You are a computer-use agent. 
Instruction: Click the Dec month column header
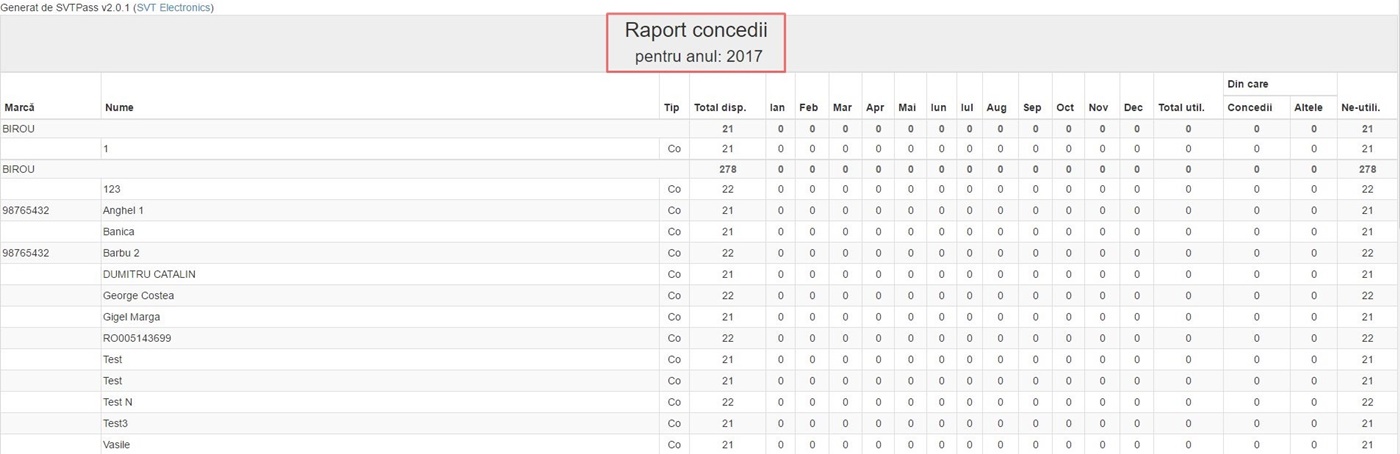pos(1133,107)
